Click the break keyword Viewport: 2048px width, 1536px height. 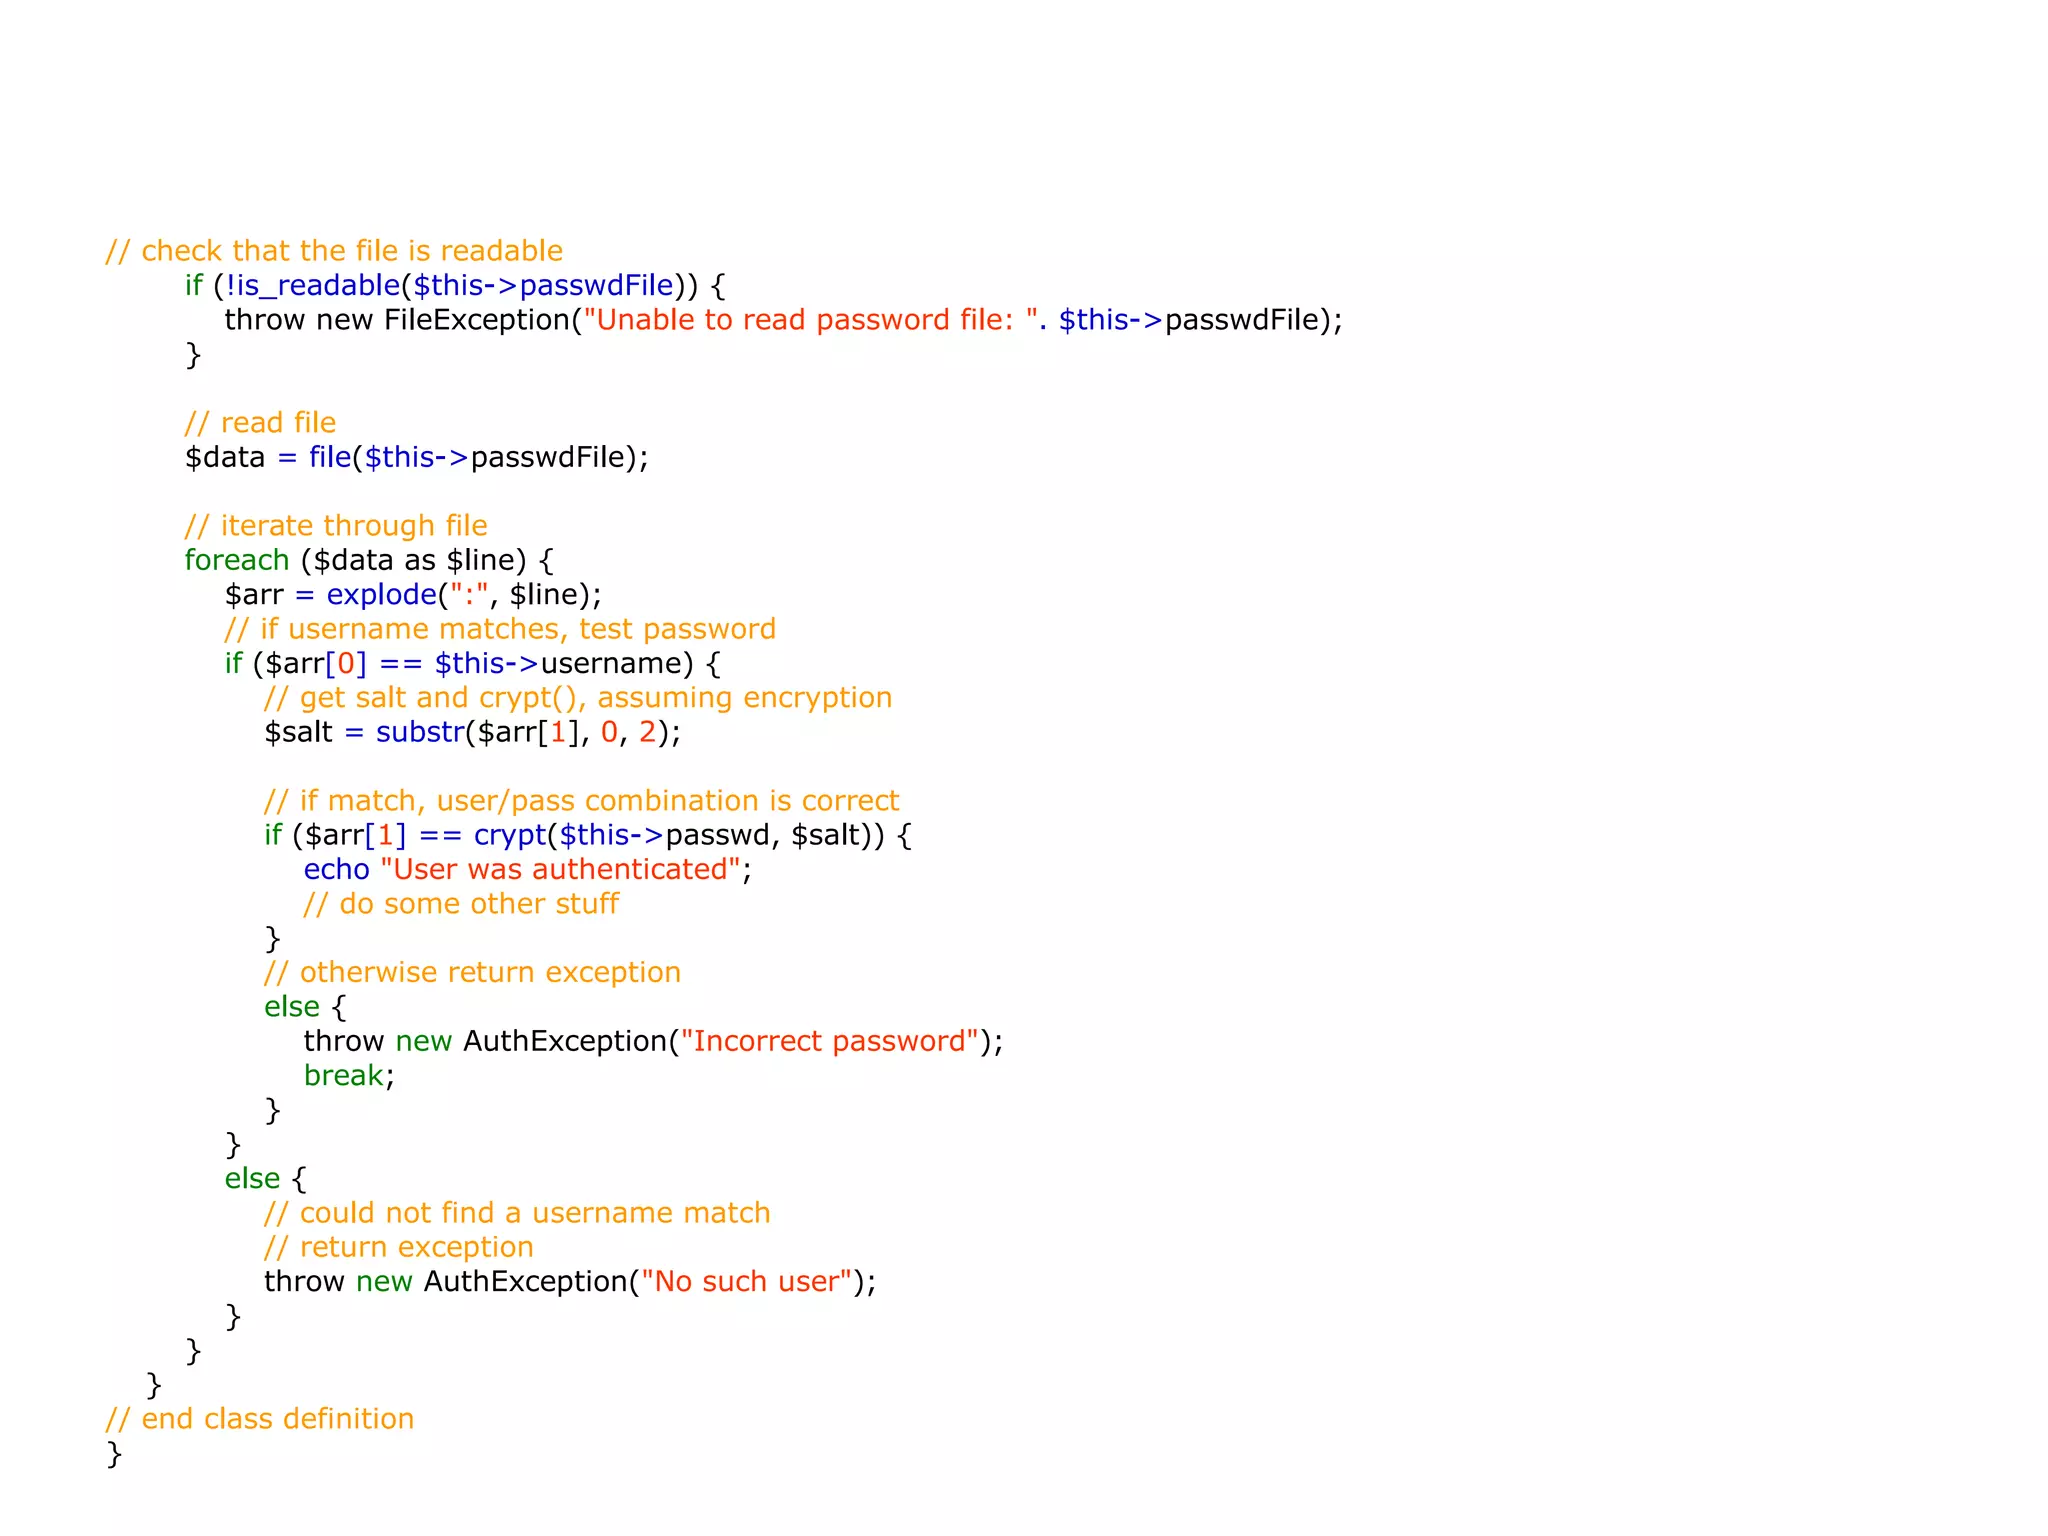343,1076
